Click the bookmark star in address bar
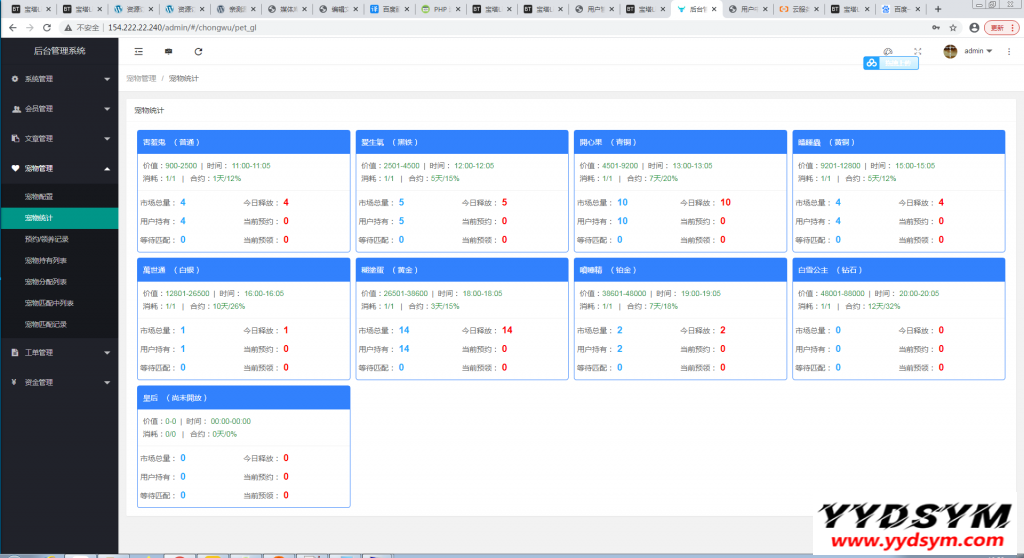The width and height of the screenshot is (1024, 558). 954,28
